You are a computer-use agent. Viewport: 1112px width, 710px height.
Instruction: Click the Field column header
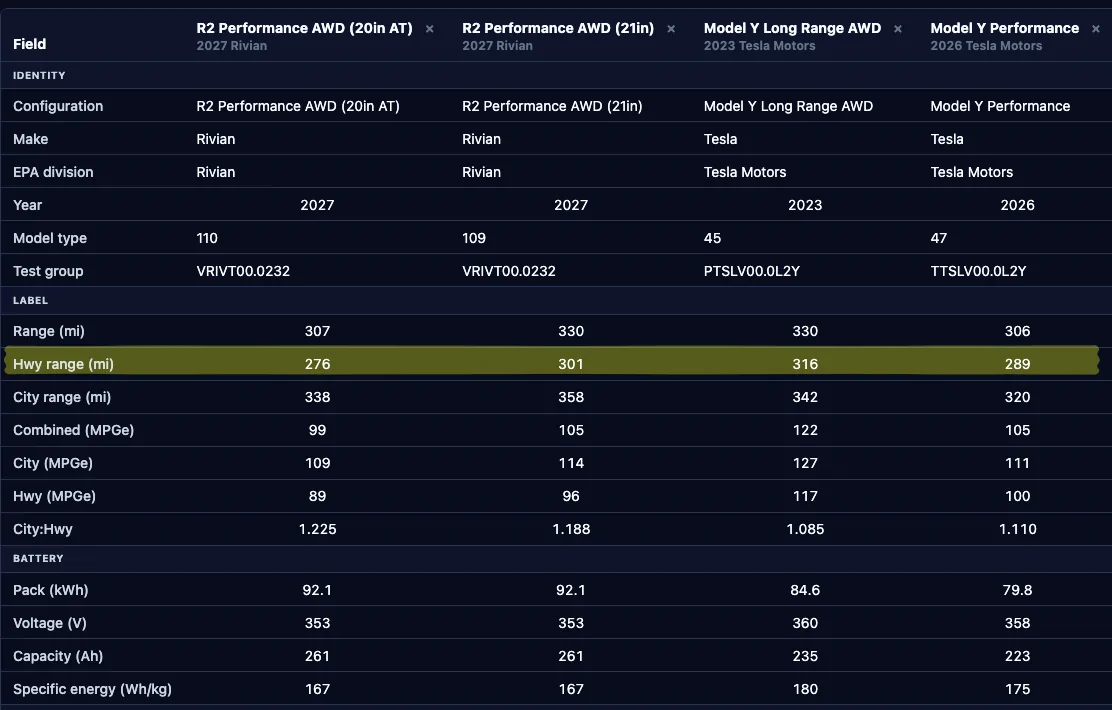point(30,44)
